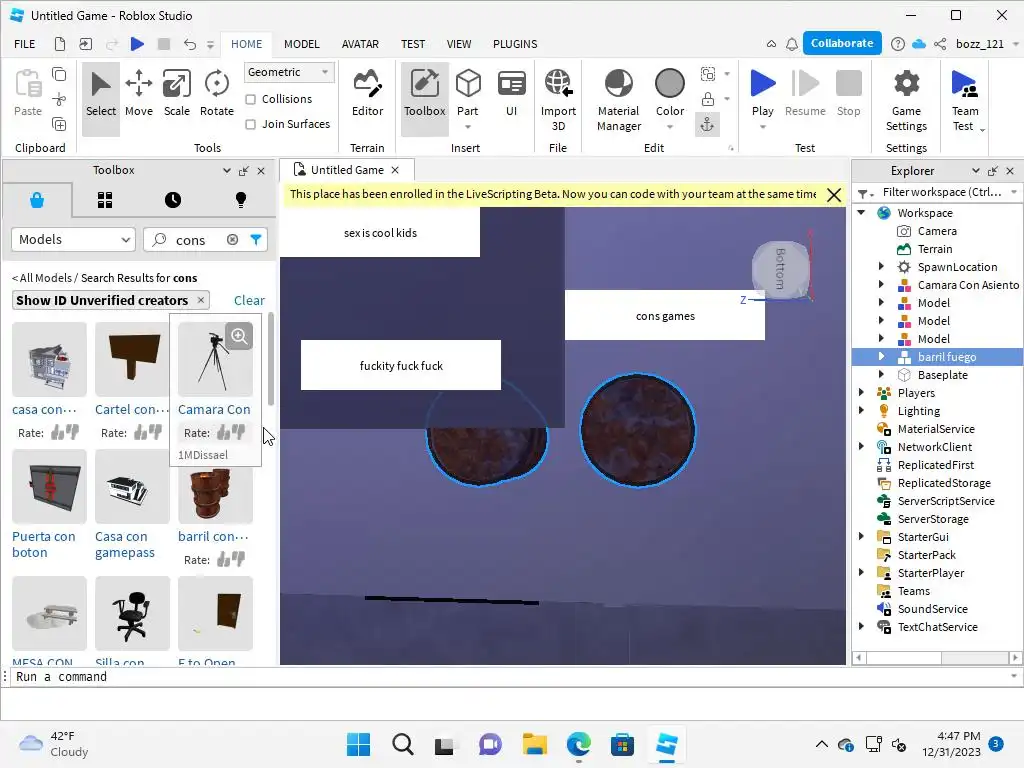This screenshot has width=1024, height=768.
Task: Open the Color dropdown arrow
Action: tap(670, 127)
